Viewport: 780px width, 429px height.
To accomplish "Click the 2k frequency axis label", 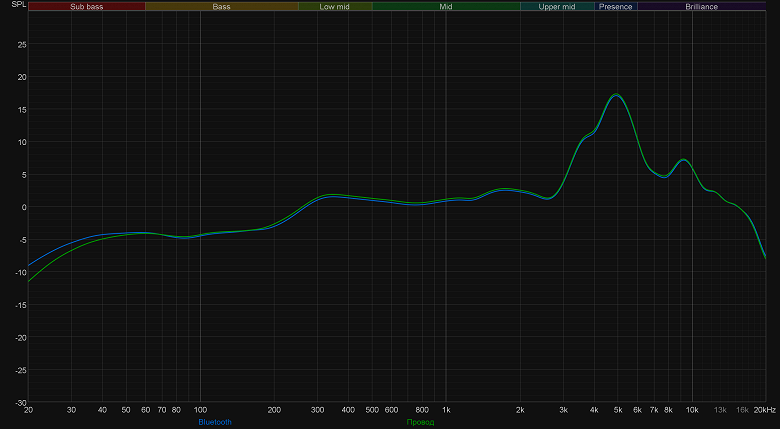I will 520,410.
